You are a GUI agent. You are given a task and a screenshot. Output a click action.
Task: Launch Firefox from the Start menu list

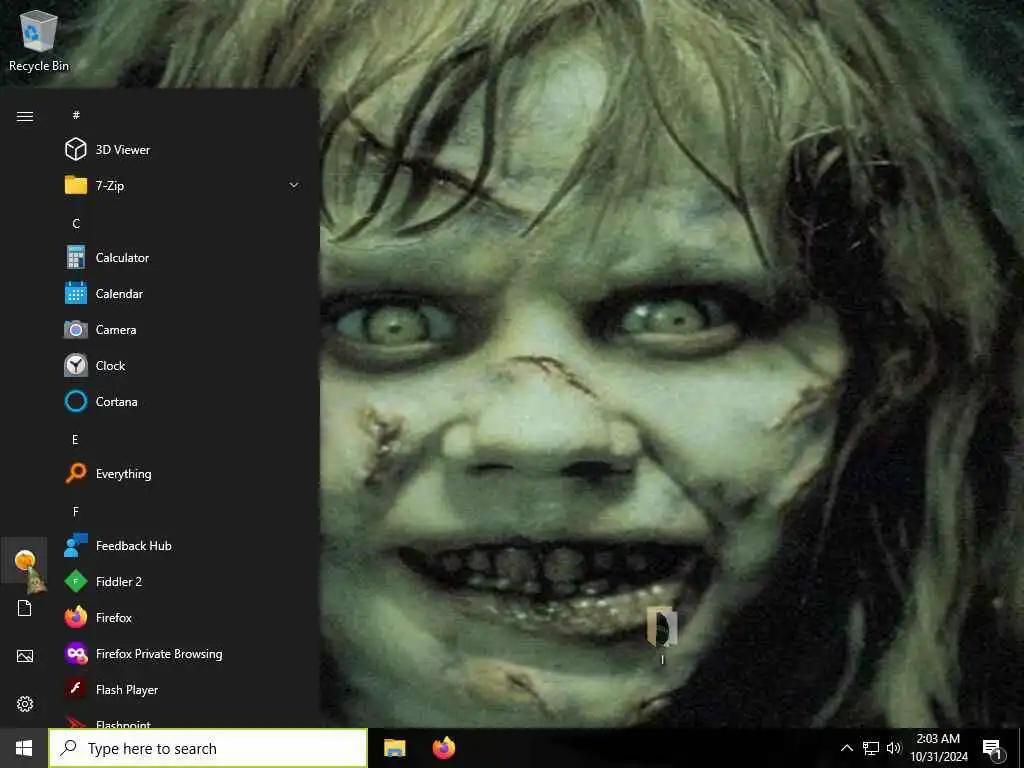(183, 618)
